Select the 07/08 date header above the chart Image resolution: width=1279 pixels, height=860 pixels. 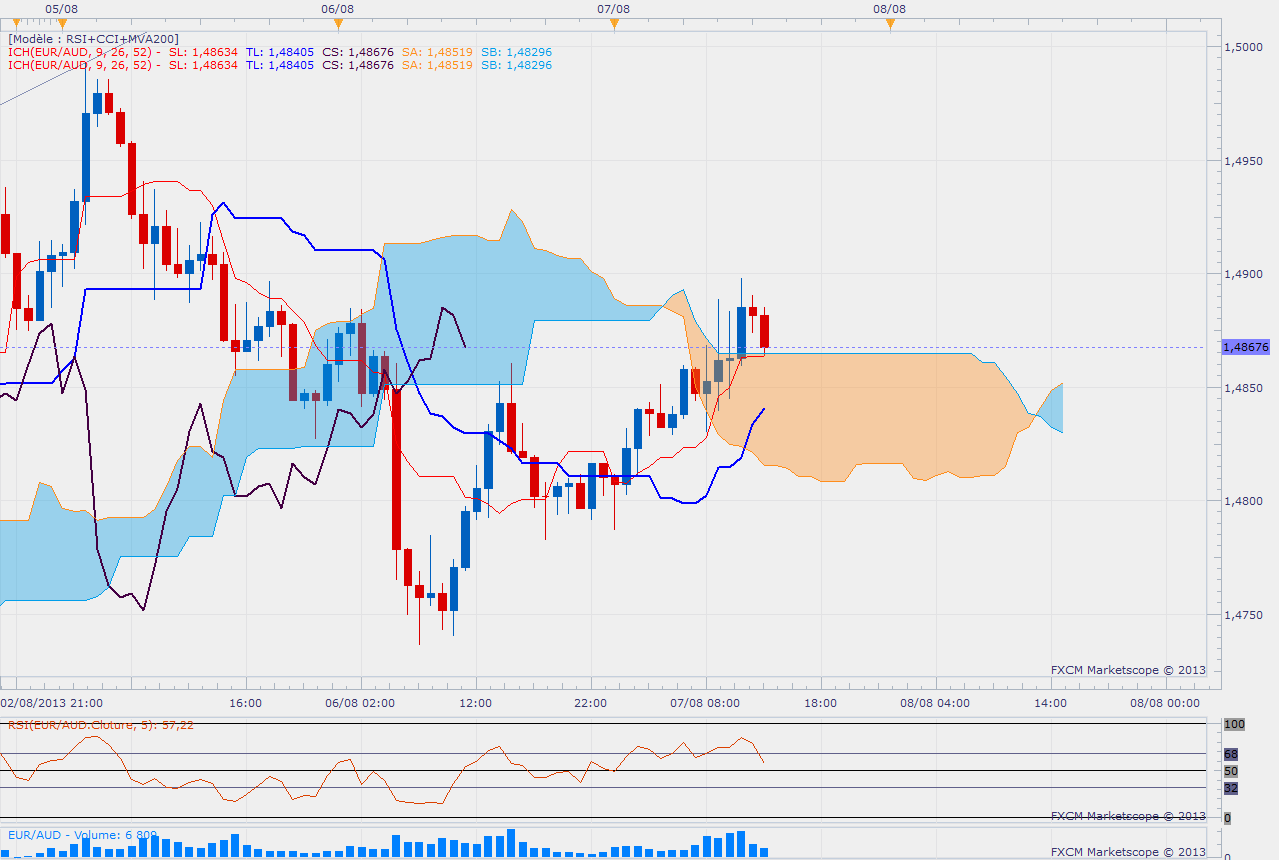[614, 8]
